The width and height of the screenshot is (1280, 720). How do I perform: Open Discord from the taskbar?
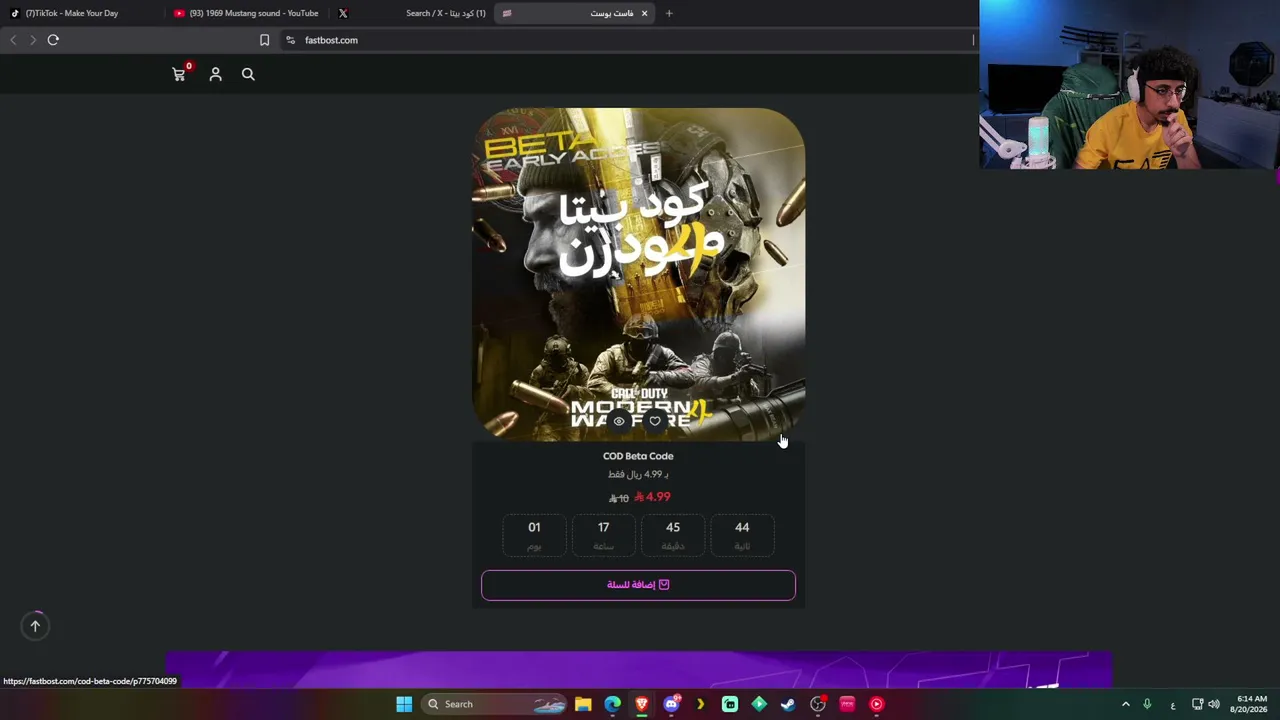tap(672, 704)
